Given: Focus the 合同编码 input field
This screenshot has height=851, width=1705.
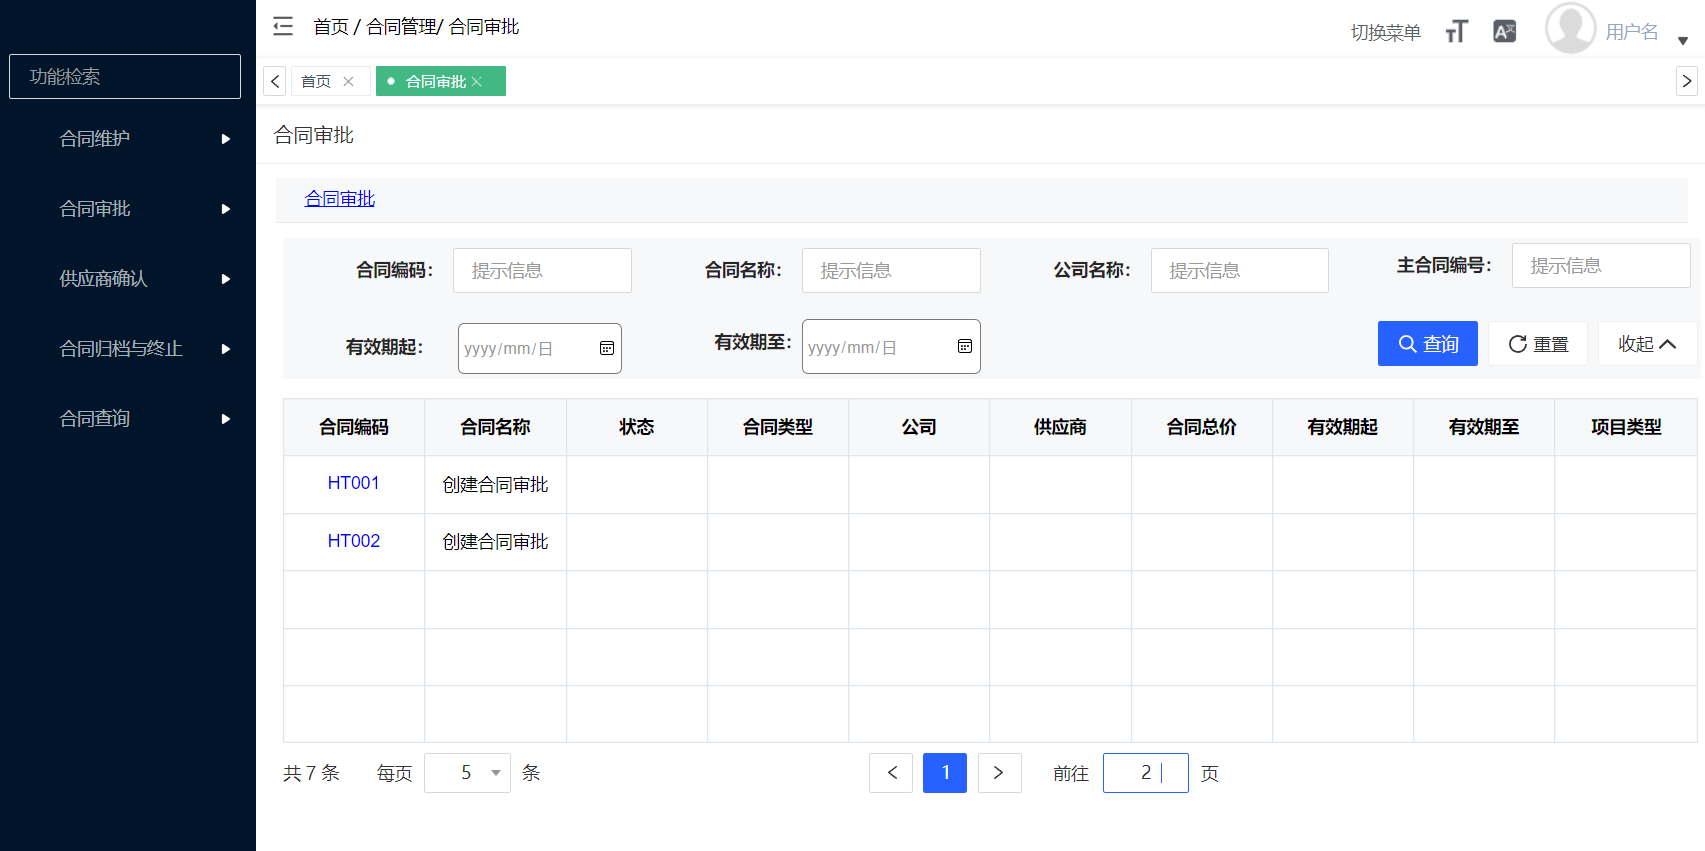Looking at the screenshot, I should 542,270.
